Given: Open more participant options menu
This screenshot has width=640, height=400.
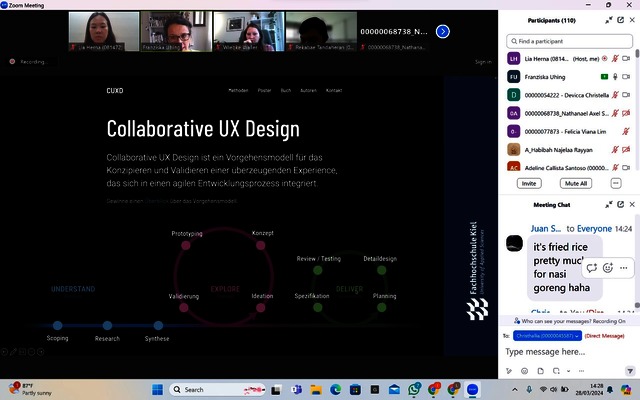Looking at the screenshot, I should pos(616,184).
